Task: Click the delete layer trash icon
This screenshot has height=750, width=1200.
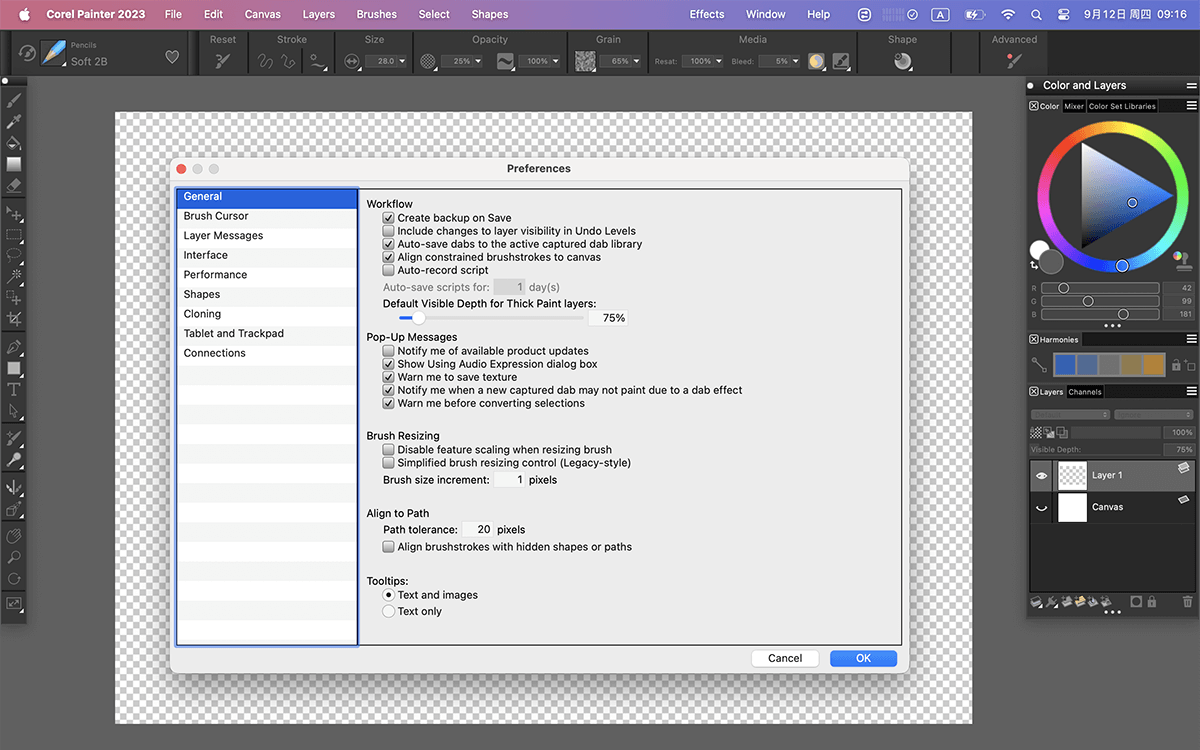Action: coord(1187,602)
